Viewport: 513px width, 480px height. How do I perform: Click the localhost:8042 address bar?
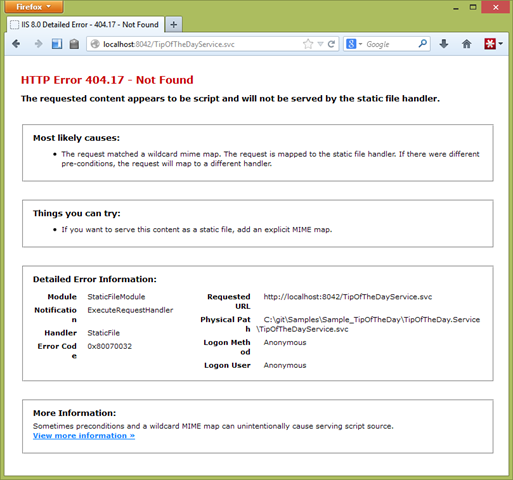pos(200,44)
